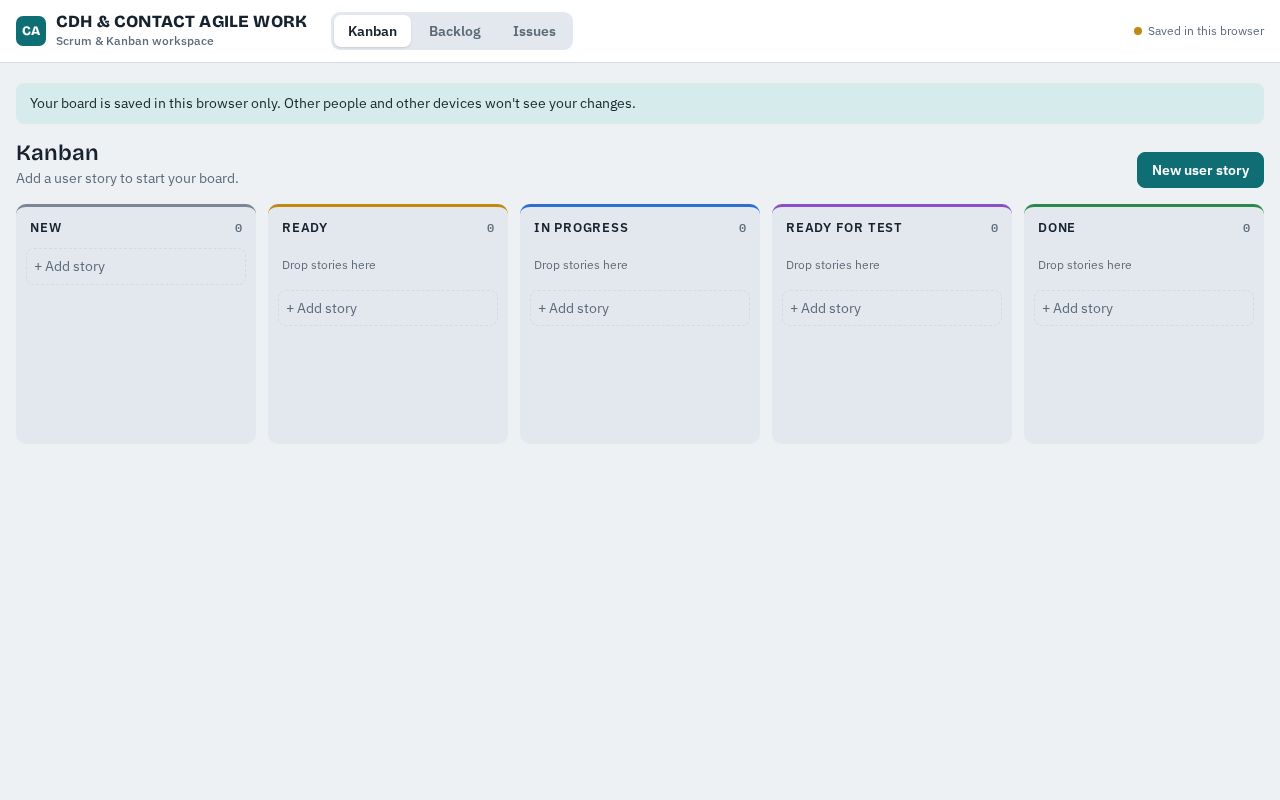Switch to the Kanban tab
Image resolution: width=1280 pixels, height=800 pixels.
point(372,31)
